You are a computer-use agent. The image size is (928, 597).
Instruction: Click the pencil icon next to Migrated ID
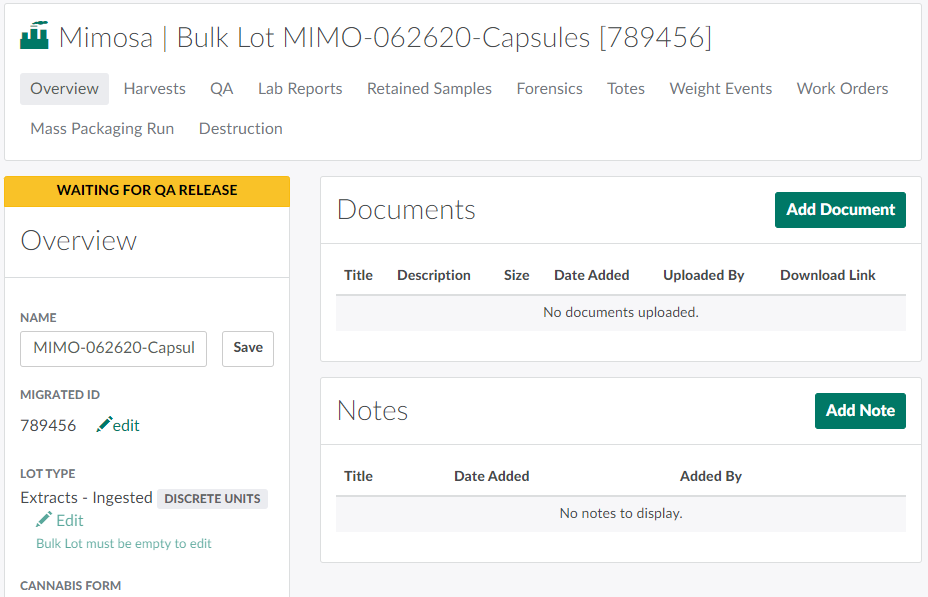point(104,425)
